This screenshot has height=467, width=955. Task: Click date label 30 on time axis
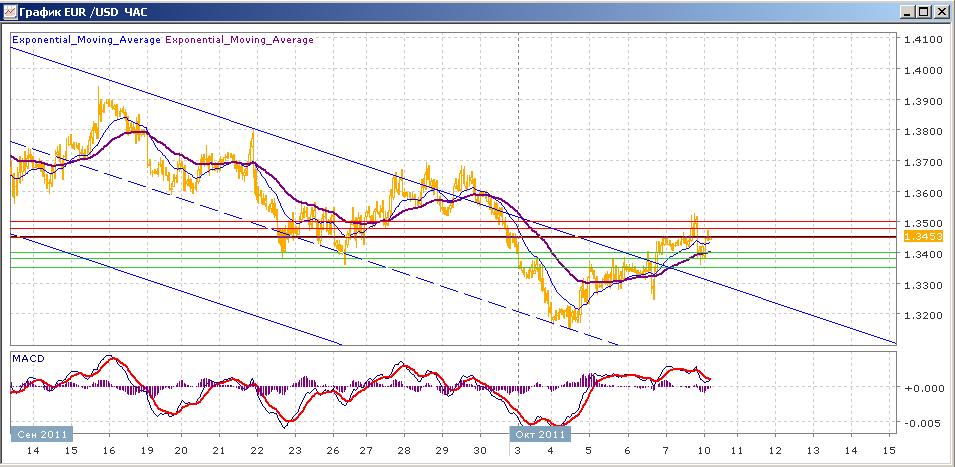(481, 451)
